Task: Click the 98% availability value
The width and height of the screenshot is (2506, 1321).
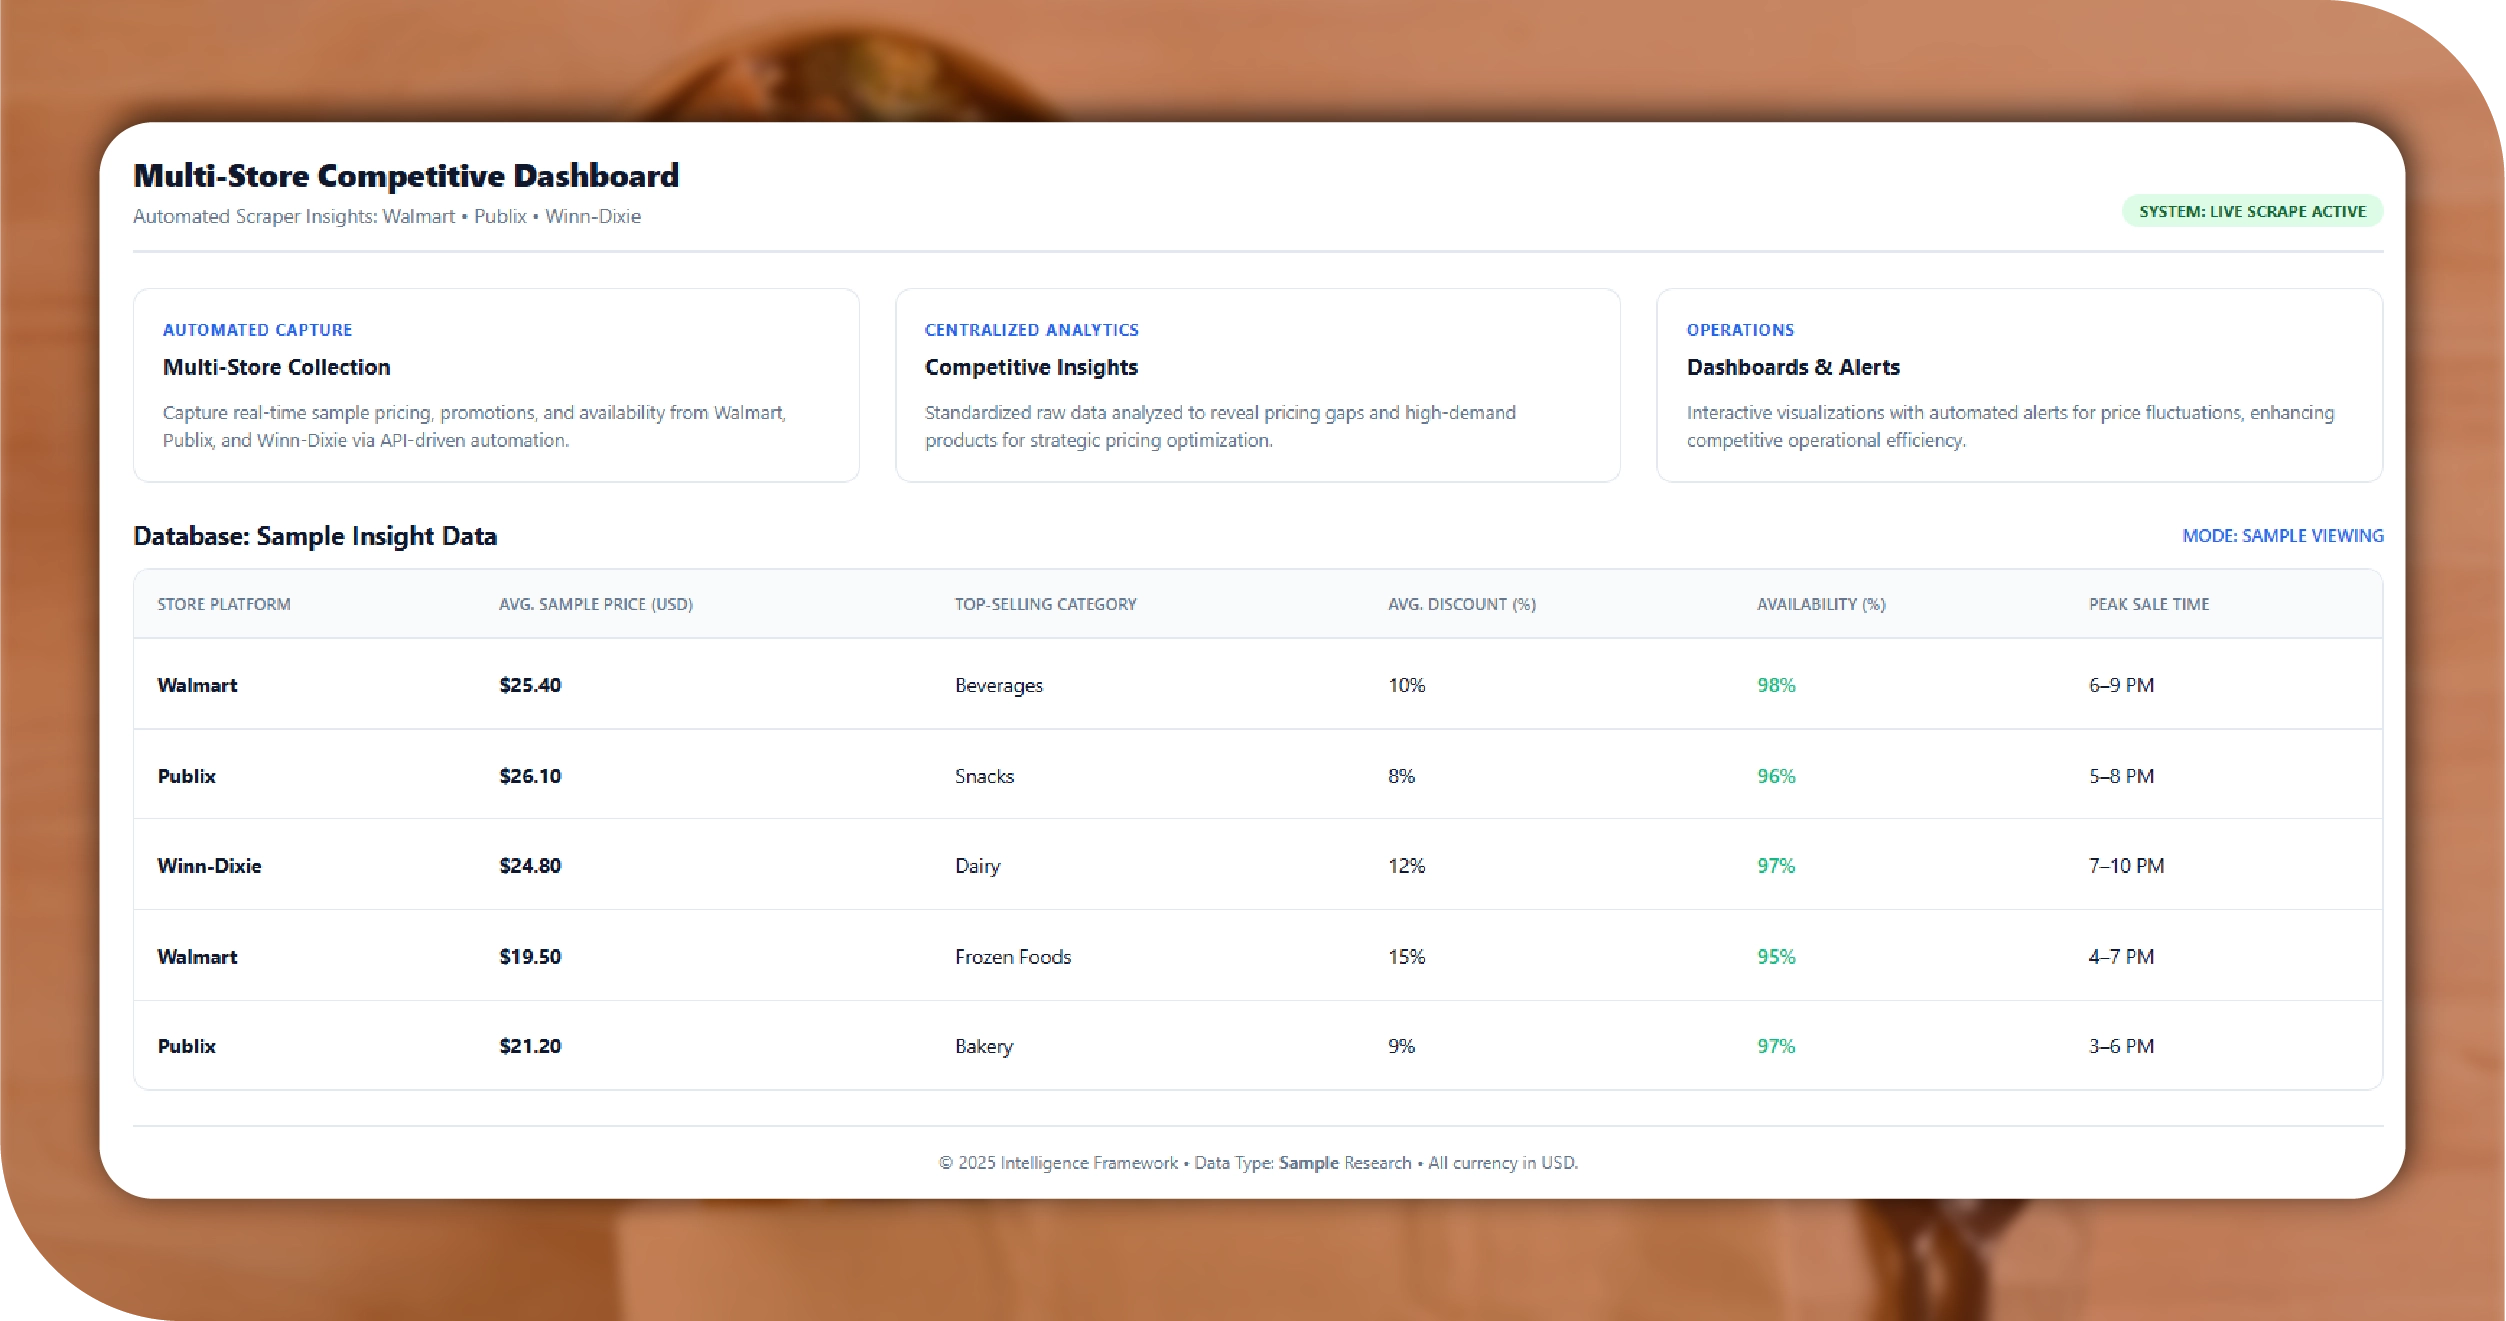Action: click(x=1776, y=685)
